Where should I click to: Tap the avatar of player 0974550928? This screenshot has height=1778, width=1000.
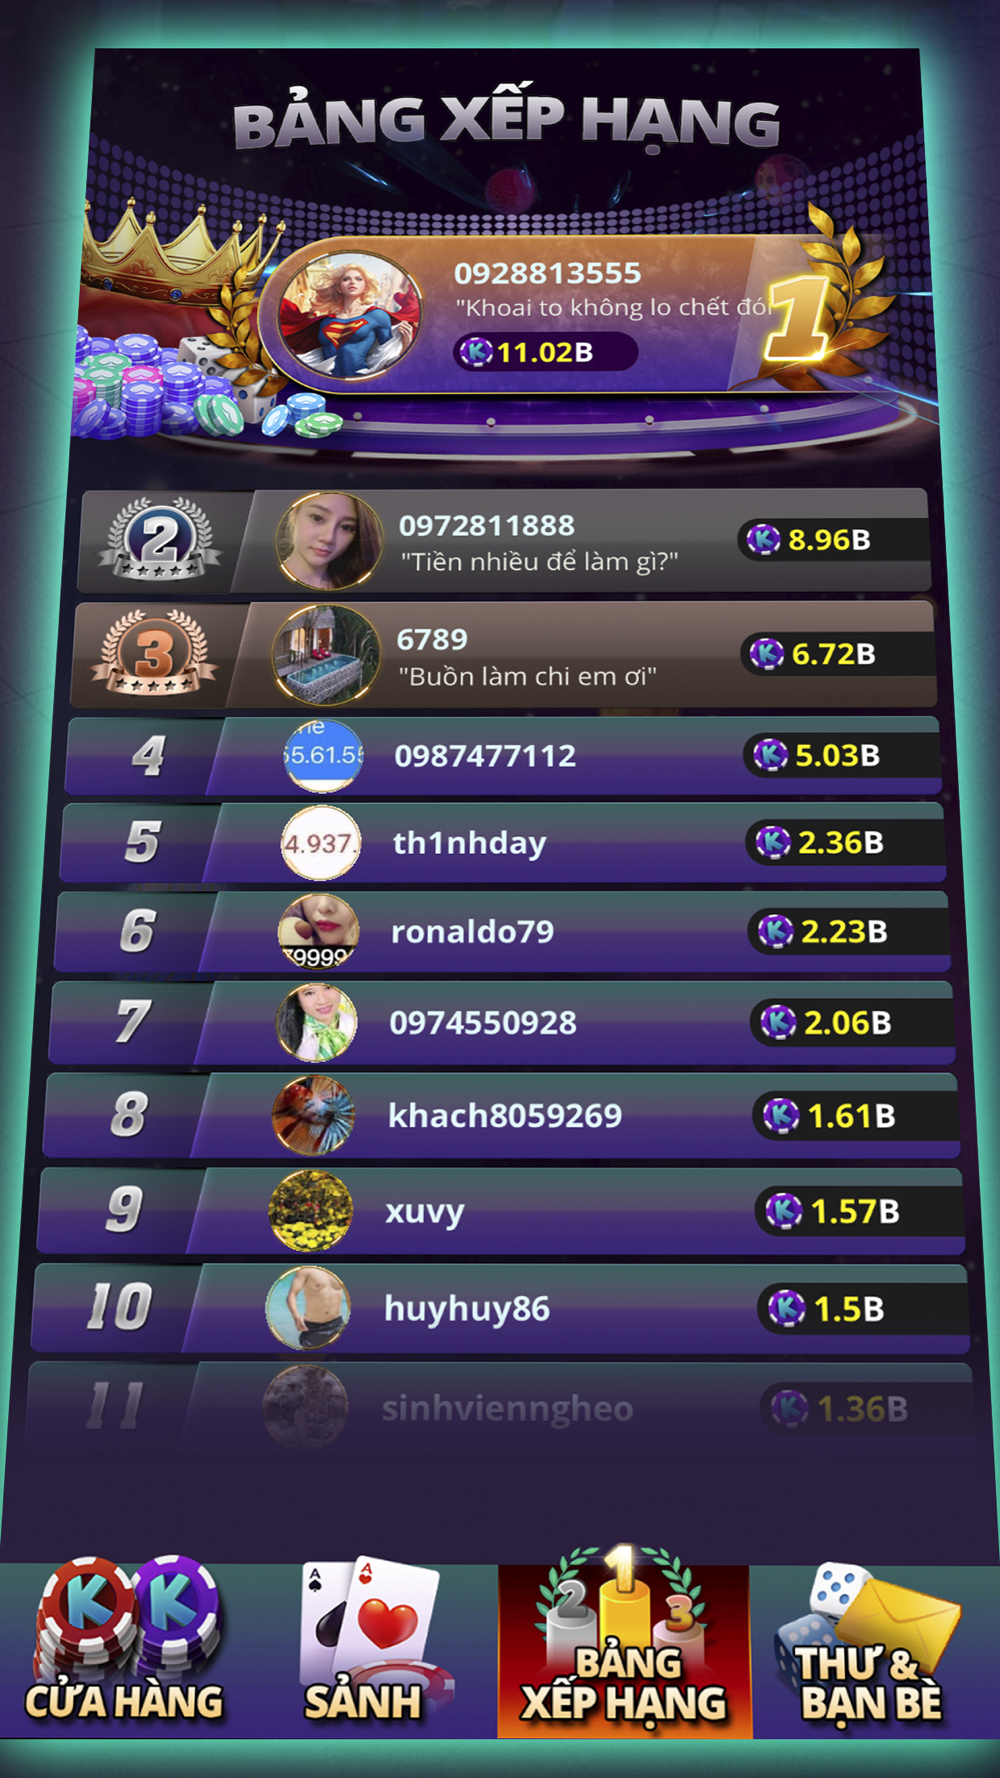[x=317, y=1023]
